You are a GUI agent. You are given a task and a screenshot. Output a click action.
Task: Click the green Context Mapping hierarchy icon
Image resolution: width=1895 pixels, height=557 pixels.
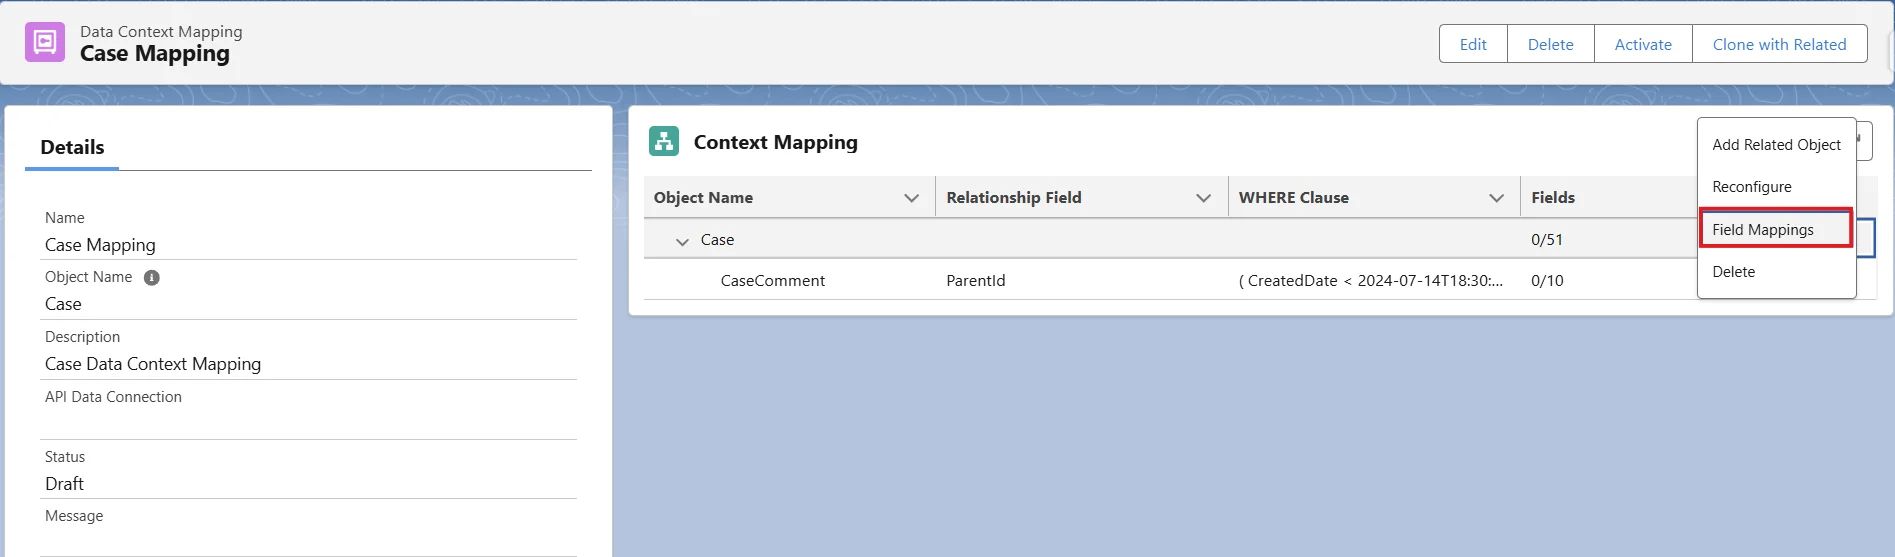click(x=663, y=141)
